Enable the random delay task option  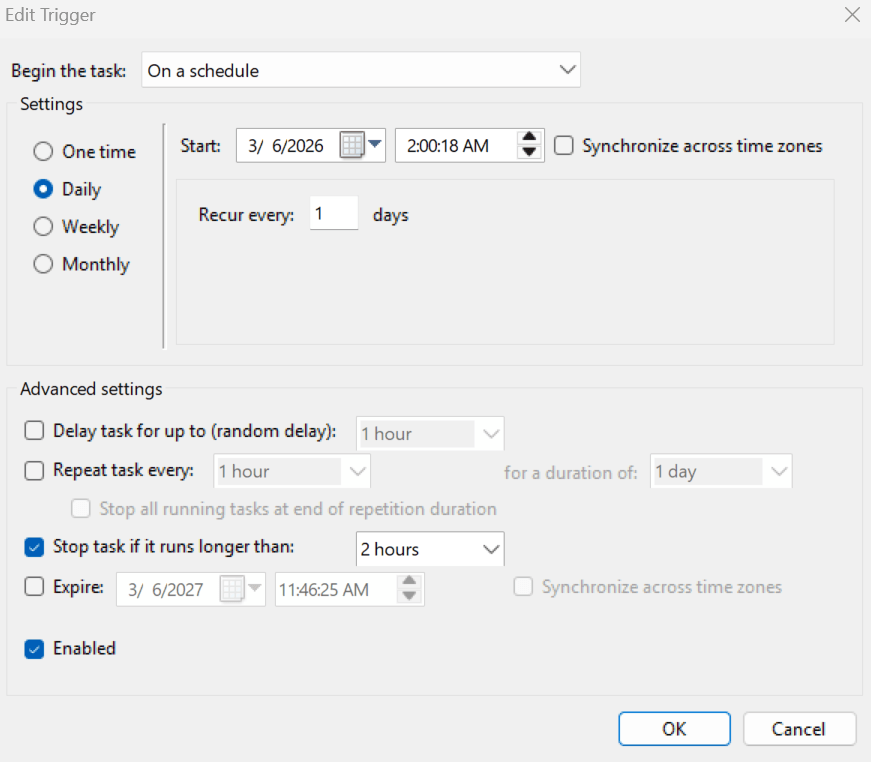click(34, 433)
